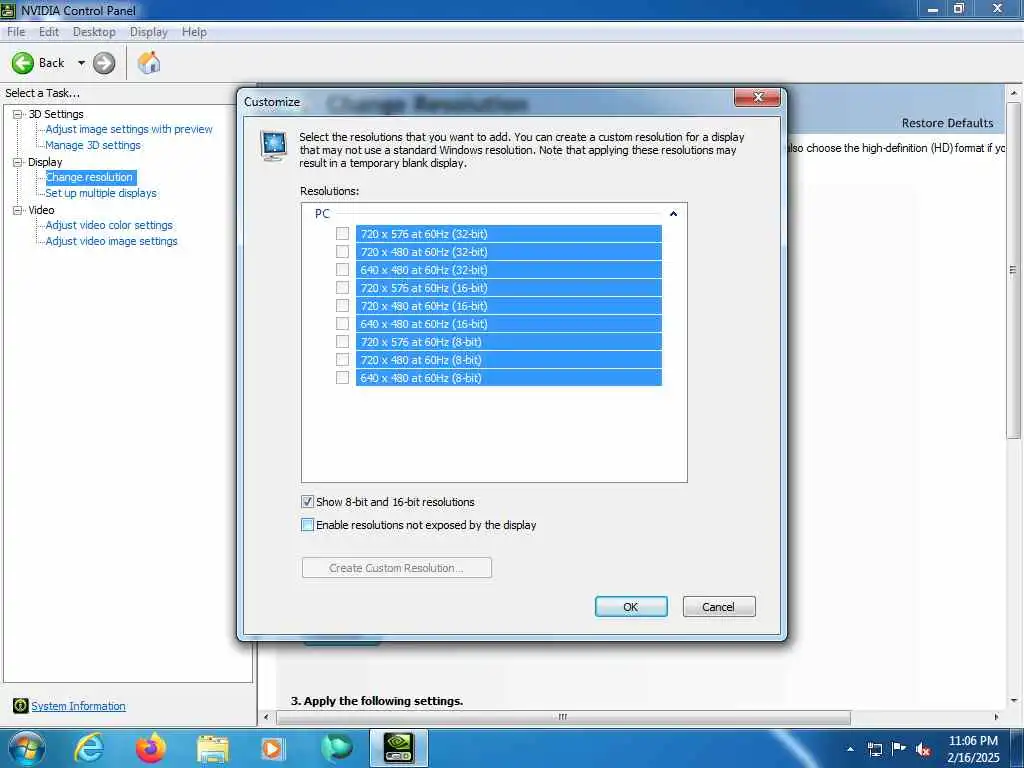The image size is (1024, 768).
Task: Collapse the Video tree node
Action: click(x=18, y=210)
